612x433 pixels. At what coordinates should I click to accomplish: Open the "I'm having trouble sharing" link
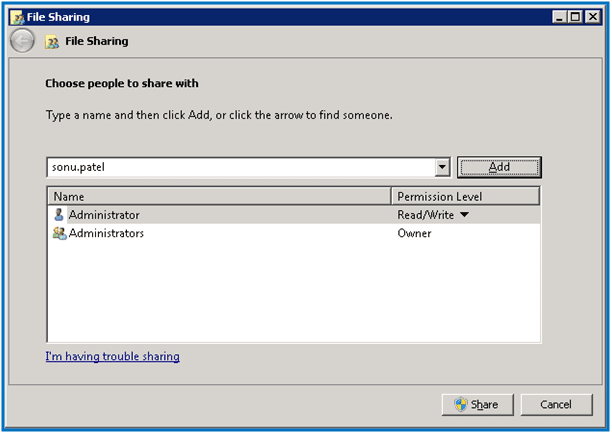(113, 356)
